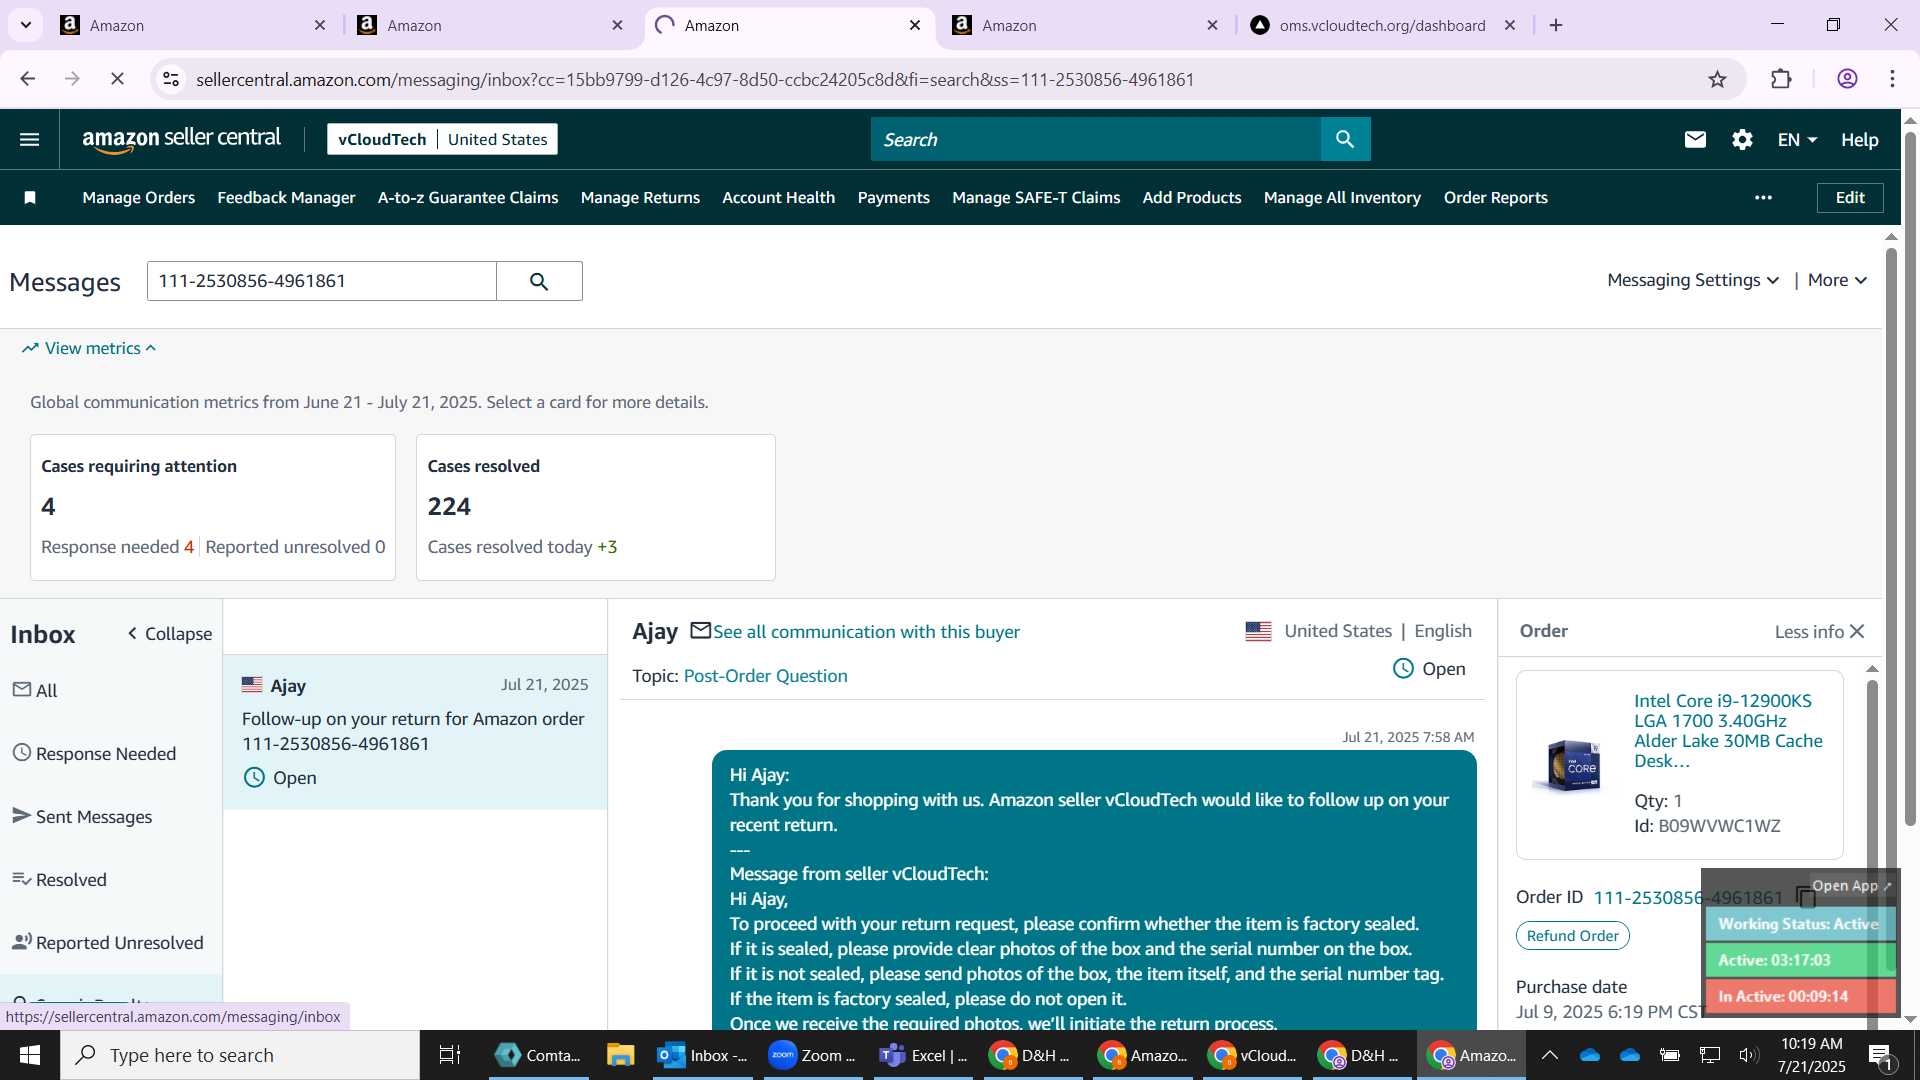The image size is (1920, 1080).
Task: Click the Refund Order button
Action: click(1572, 936)
